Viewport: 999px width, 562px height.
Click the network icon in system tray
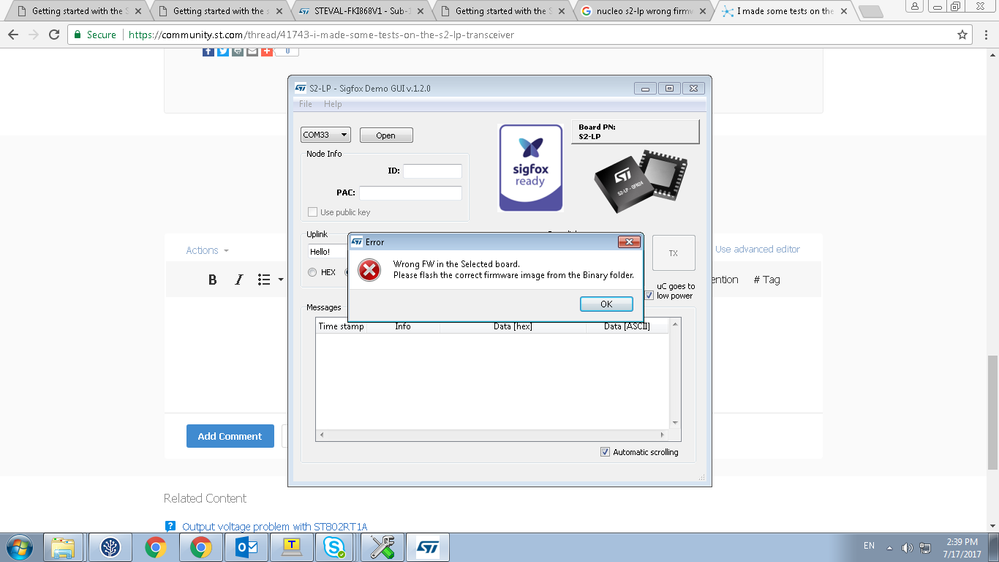(x=925, y=547)
